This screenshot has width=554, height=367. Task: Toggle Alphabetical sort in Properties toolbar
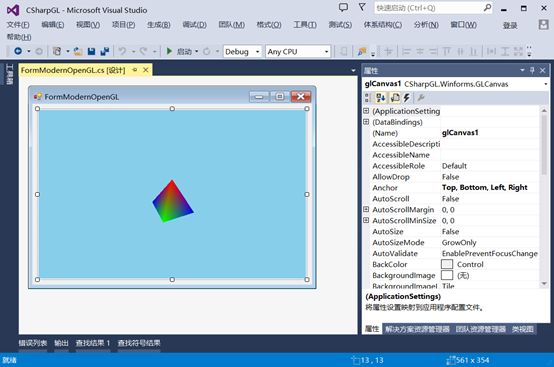tap(381, 97)
